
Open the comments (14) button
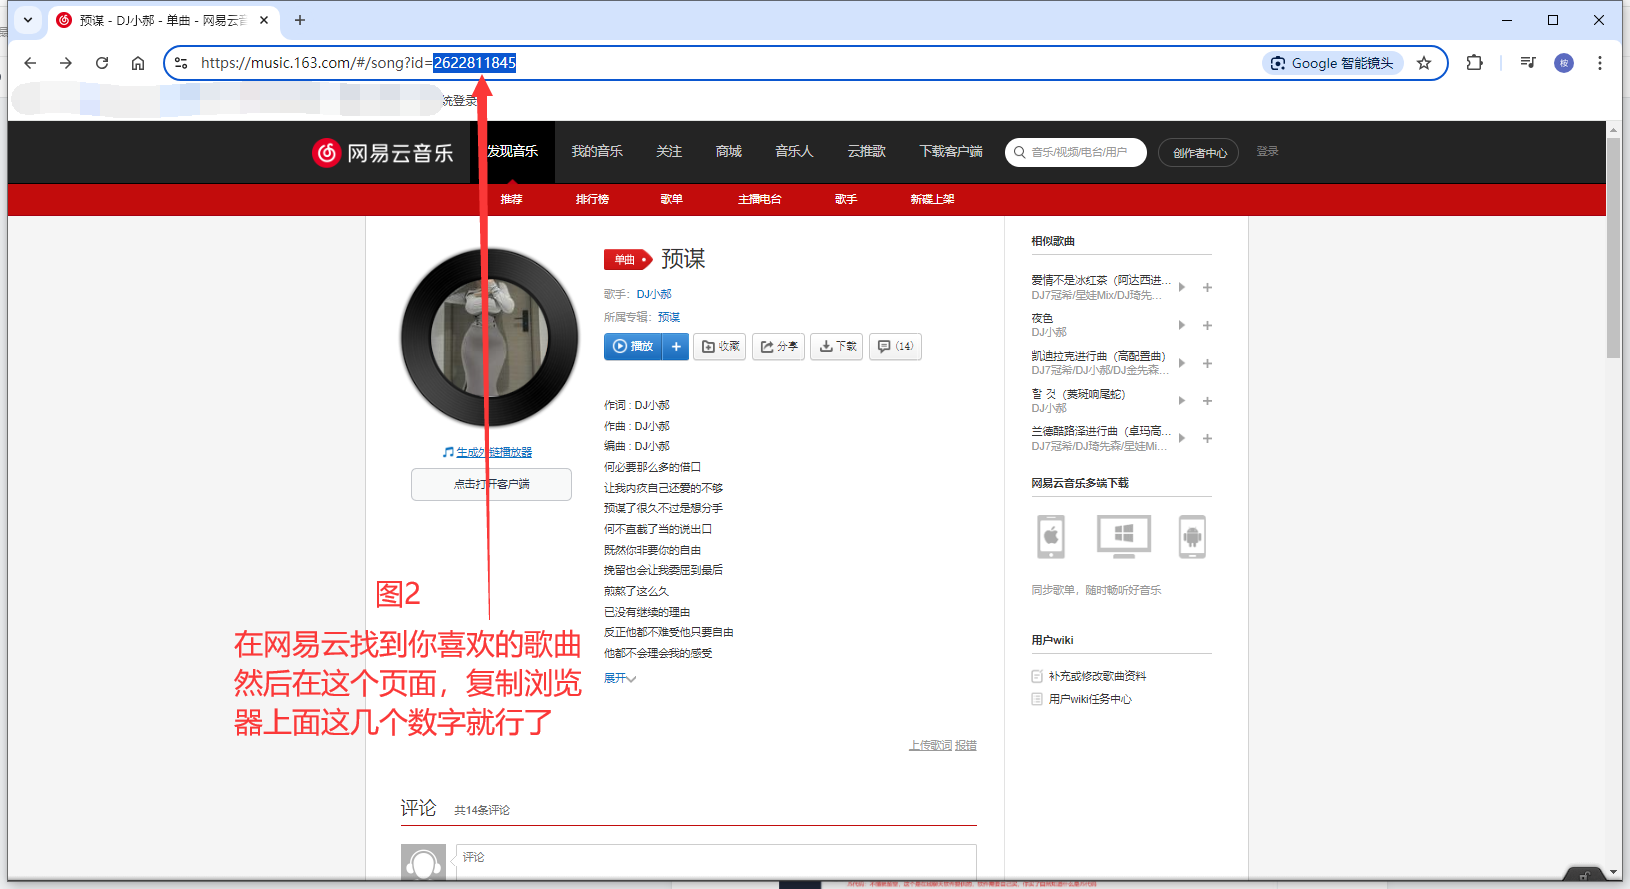(x=895, y=347)
